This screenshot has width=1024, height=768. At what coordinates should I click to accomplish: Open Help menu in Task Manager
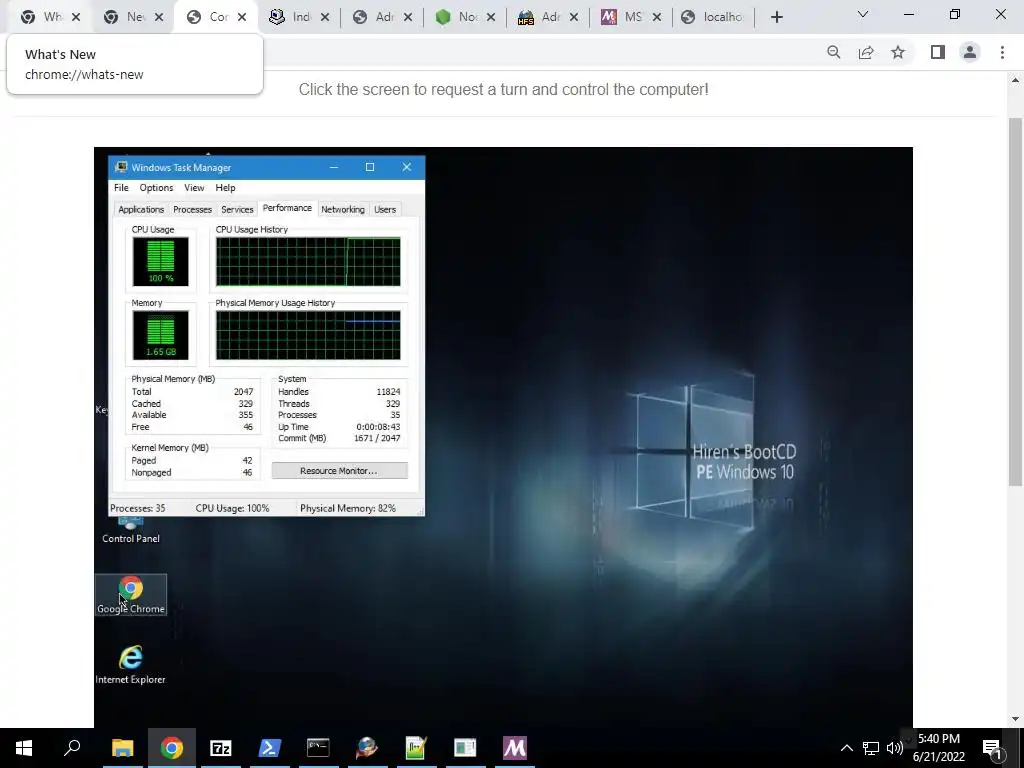coord(225,187)
